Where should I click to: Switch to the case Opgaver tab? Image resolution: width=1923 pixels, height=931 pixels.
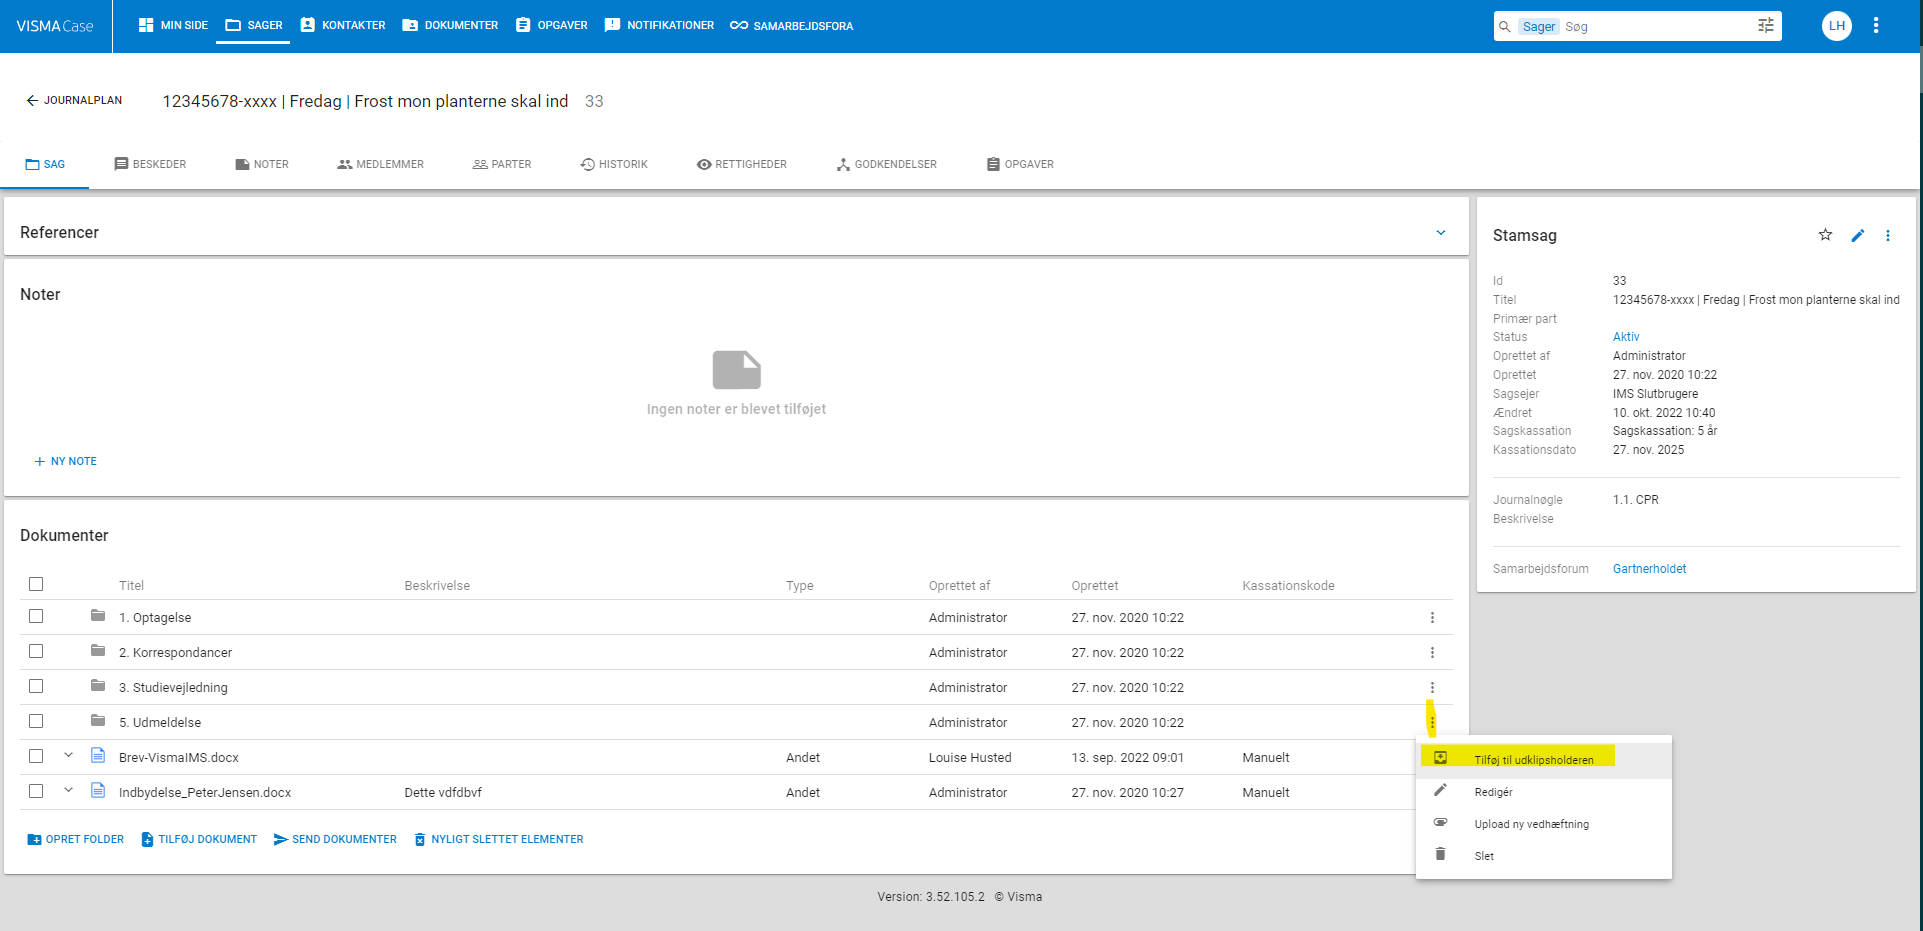pyautogui.click(x=1020, y=164)
